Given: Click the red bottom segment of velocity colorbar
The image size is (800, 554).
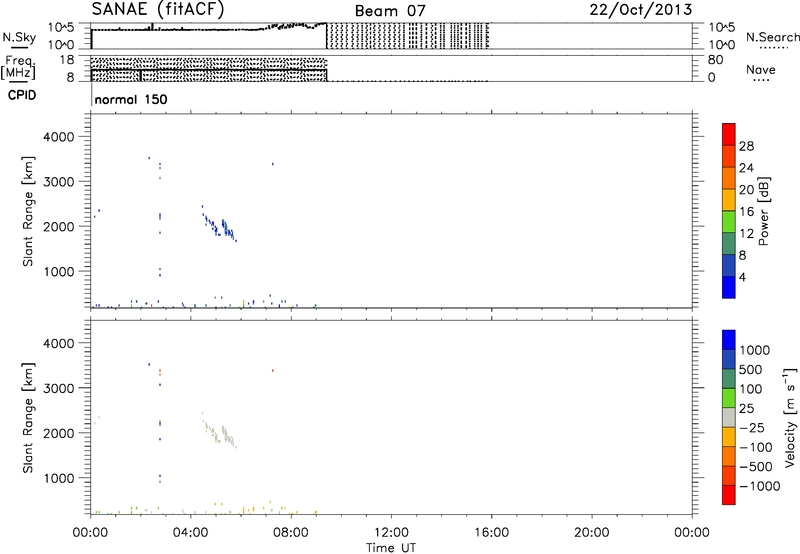Looking at the screenshot, I should coord(729,495).
